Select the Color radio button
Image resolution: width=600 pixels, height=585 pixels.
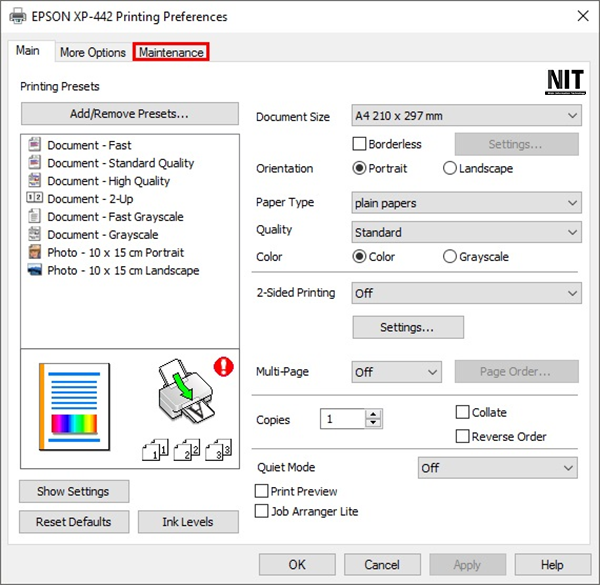point(359,256)
